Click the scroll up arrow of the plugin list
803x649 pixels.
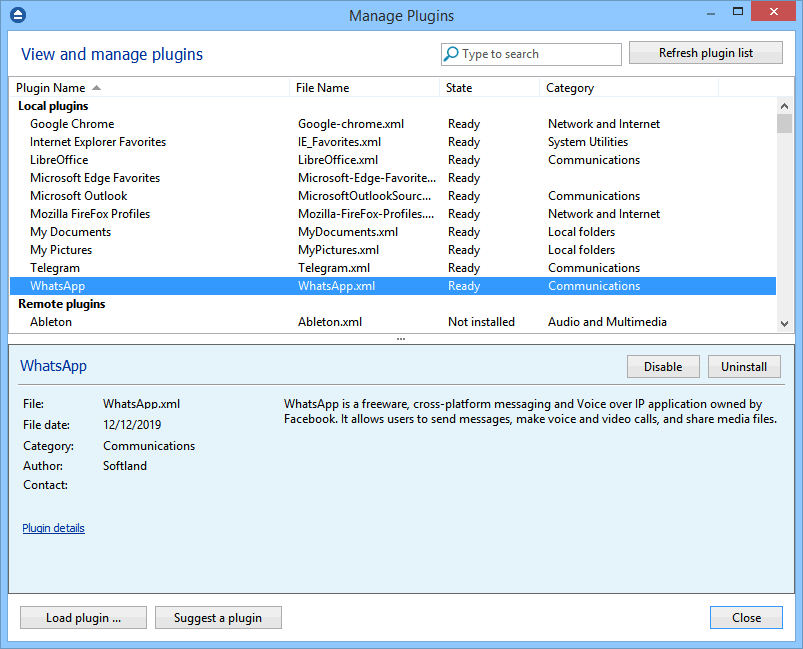[x=784, y=106]
